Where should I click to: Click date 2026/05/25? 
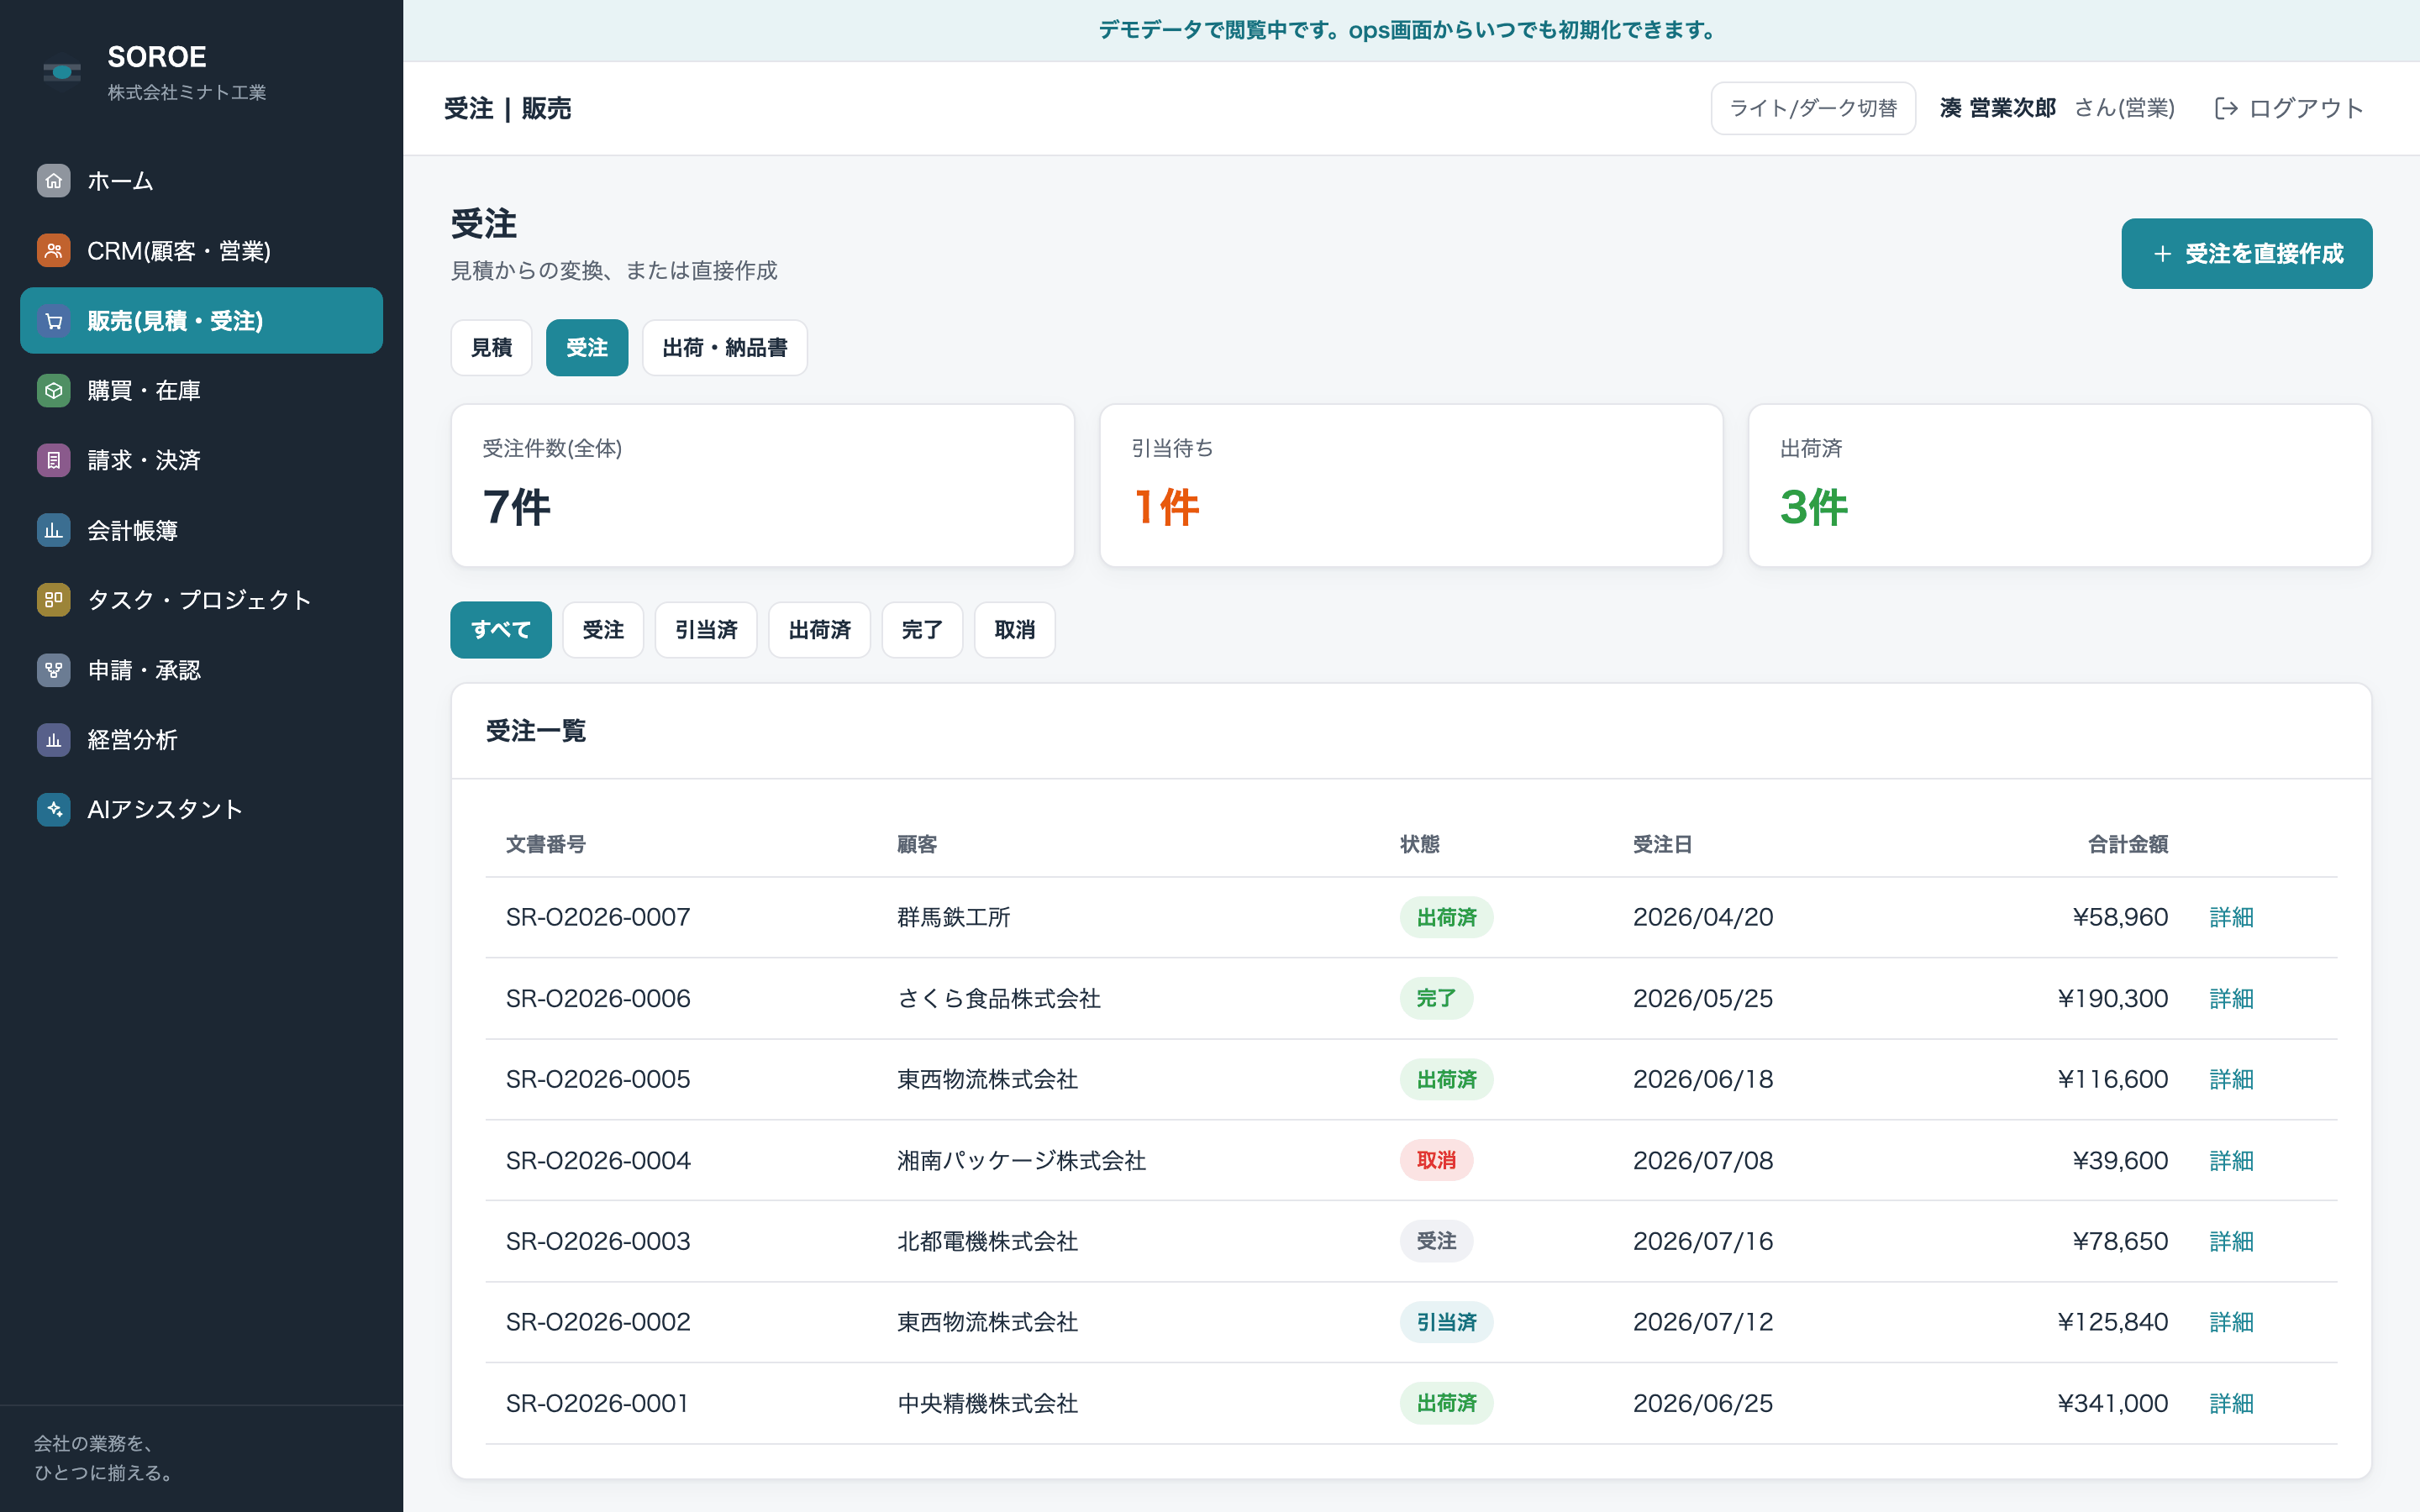pos(1703,998)
